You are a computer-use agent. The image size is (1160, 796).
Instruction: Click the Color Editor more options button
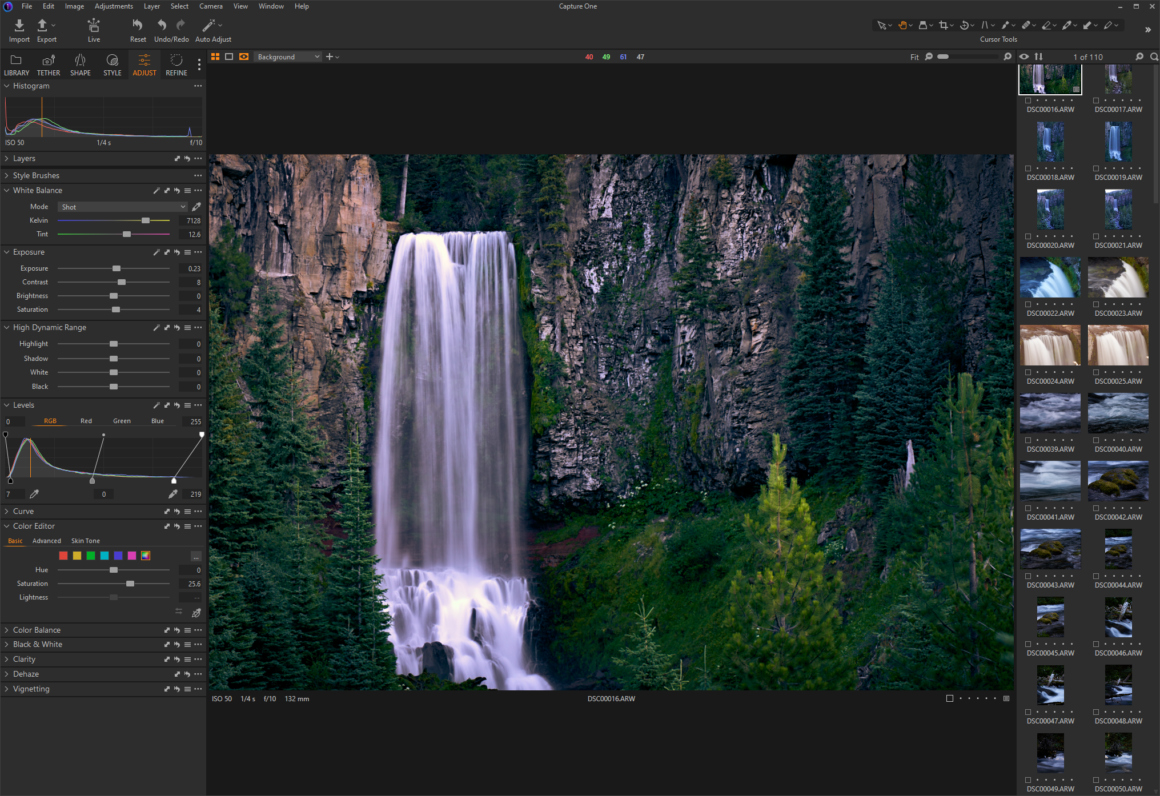coord(195,556)
